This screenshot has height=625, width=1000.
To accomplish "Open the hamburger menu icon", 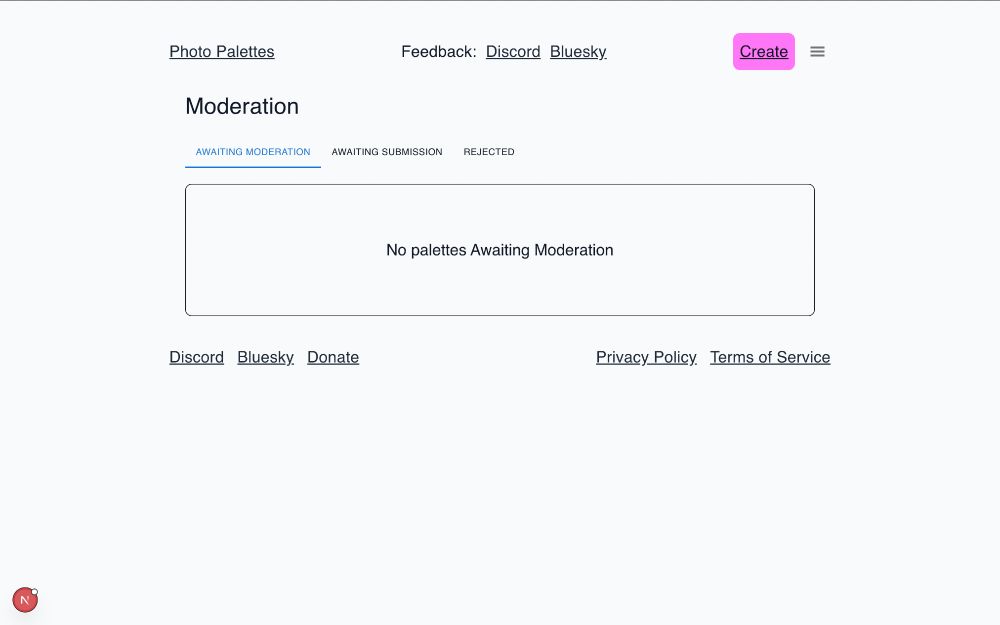I will point(817,52).
